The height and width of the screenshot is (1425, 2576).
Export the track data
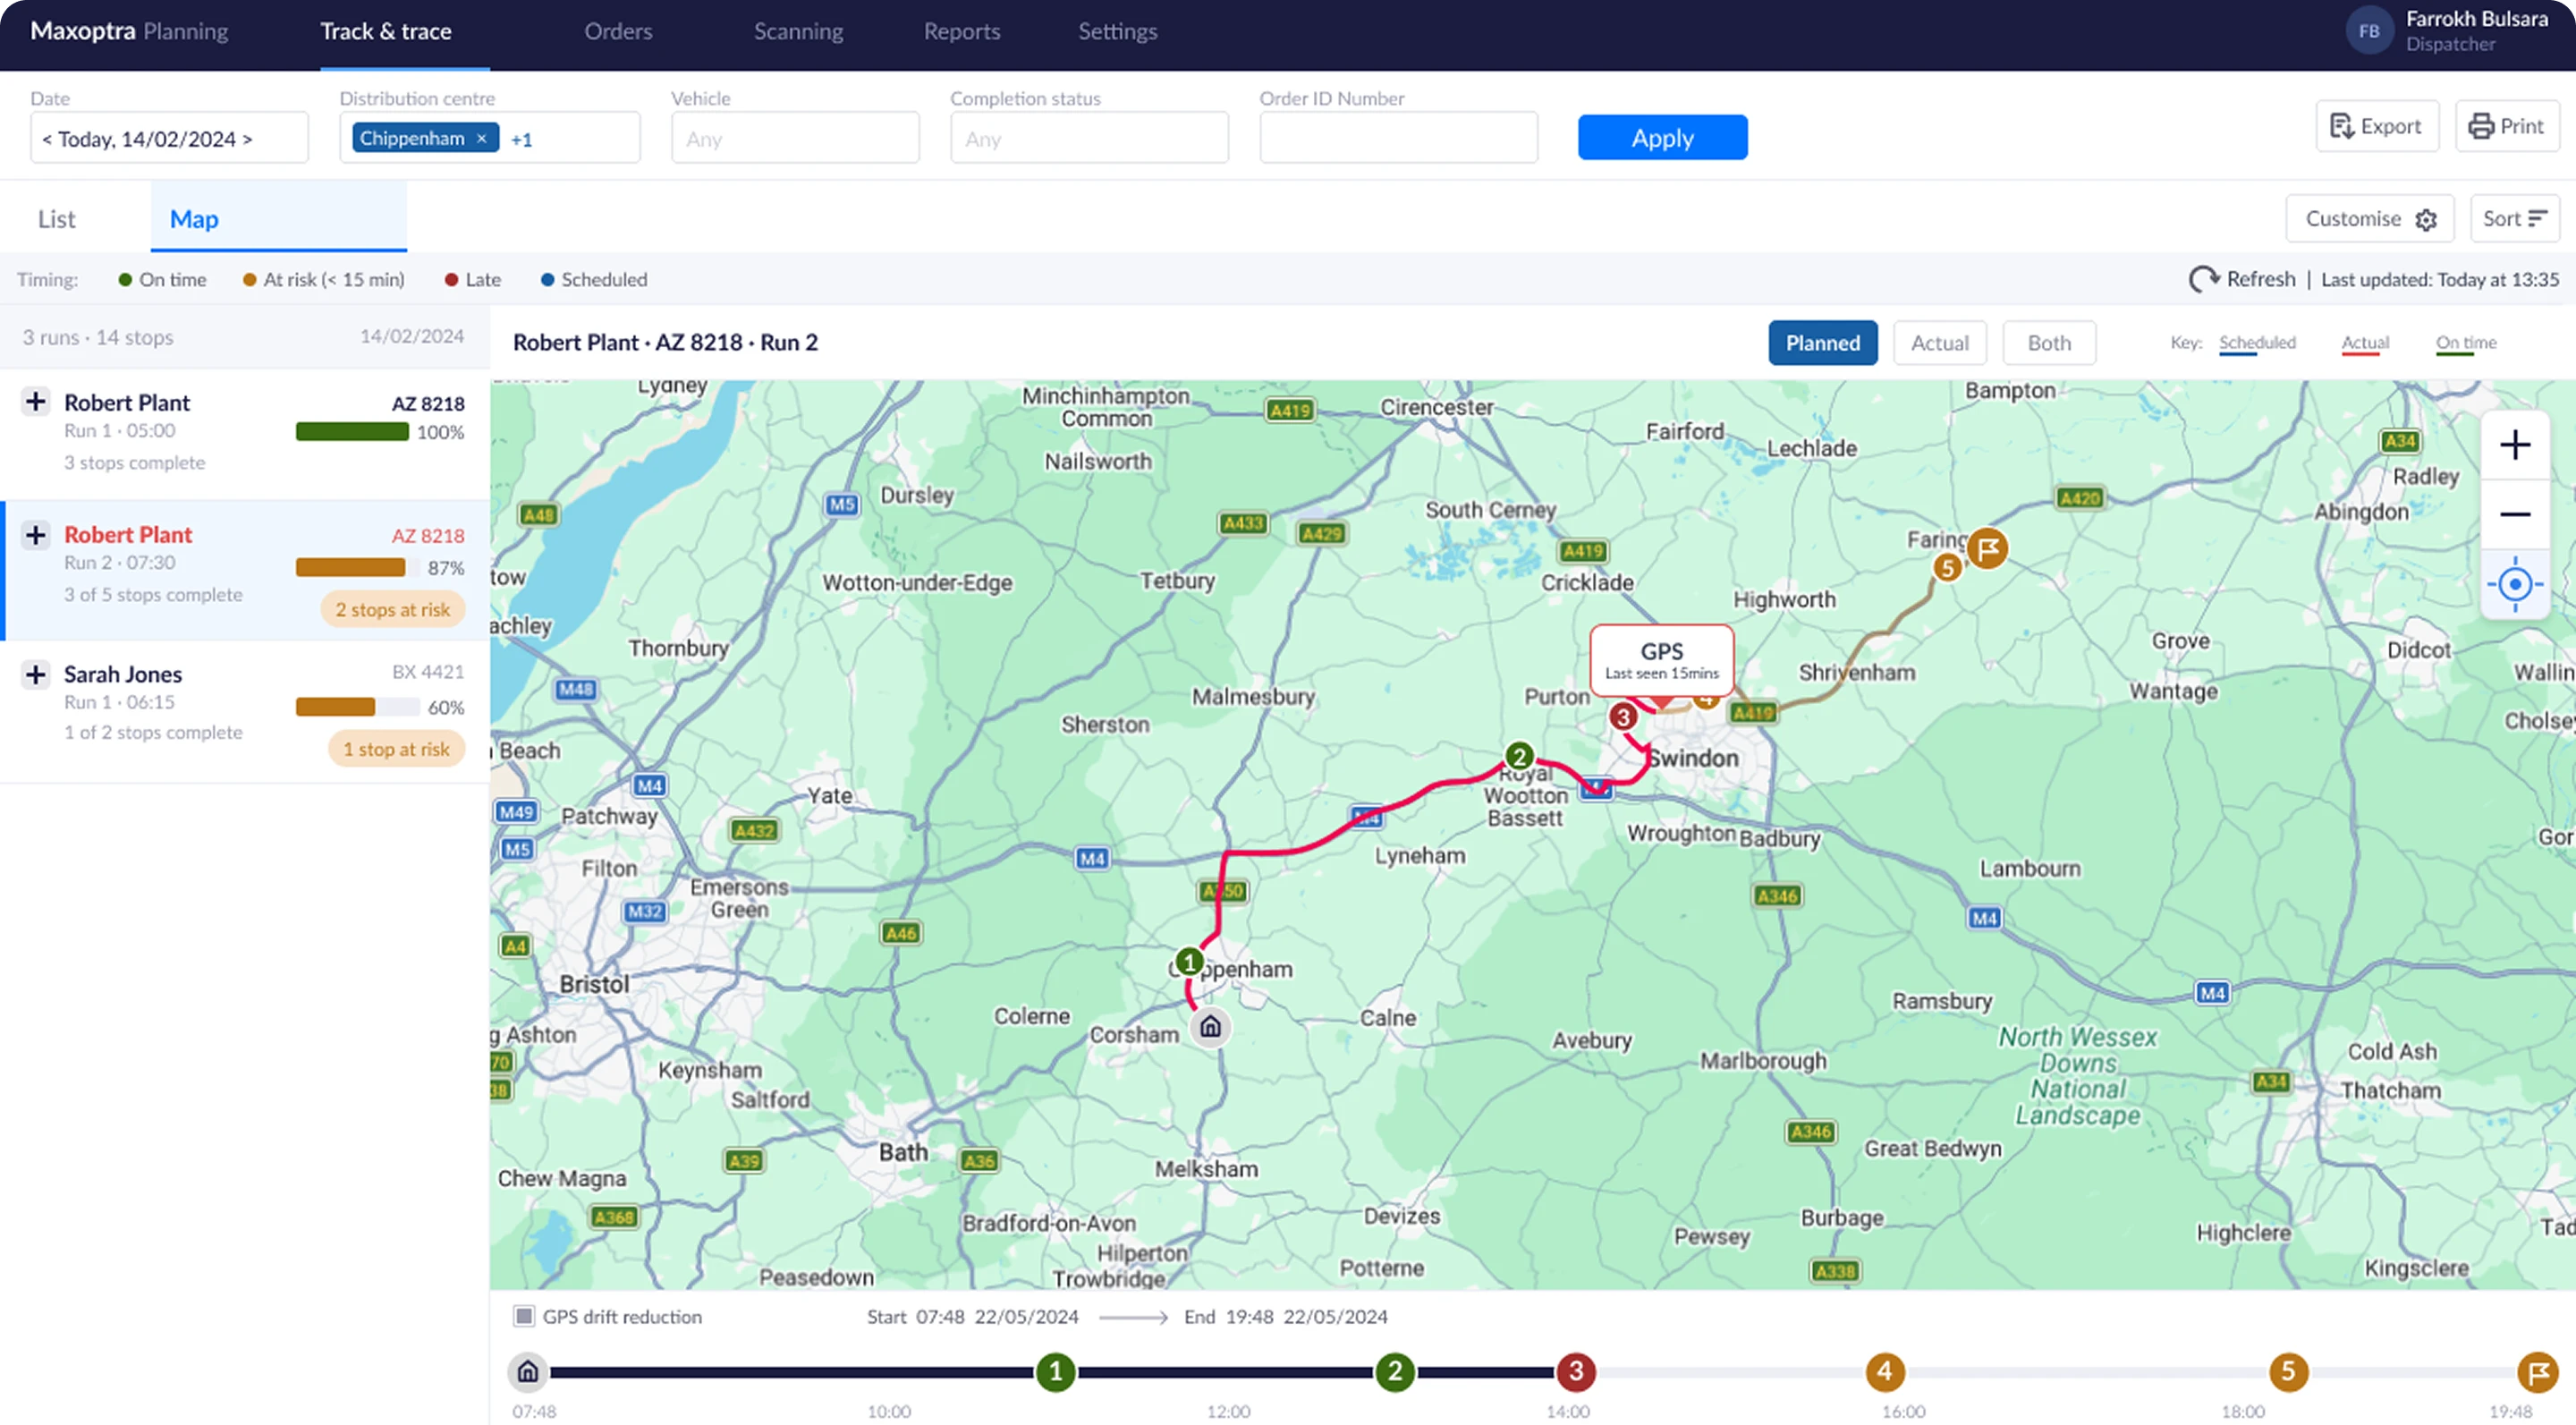[x=2377, y=127]
